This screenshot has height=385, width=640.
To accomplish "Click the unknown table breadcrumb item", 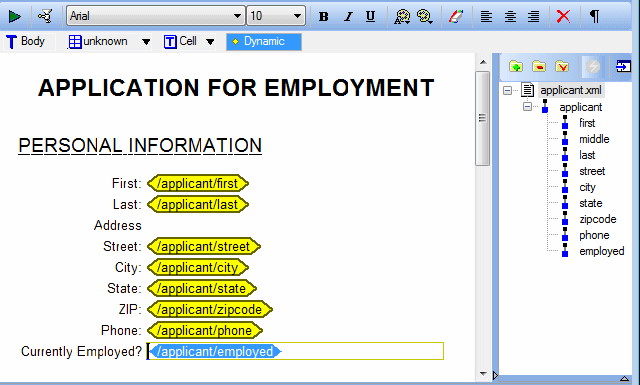I will pos(98,42).
